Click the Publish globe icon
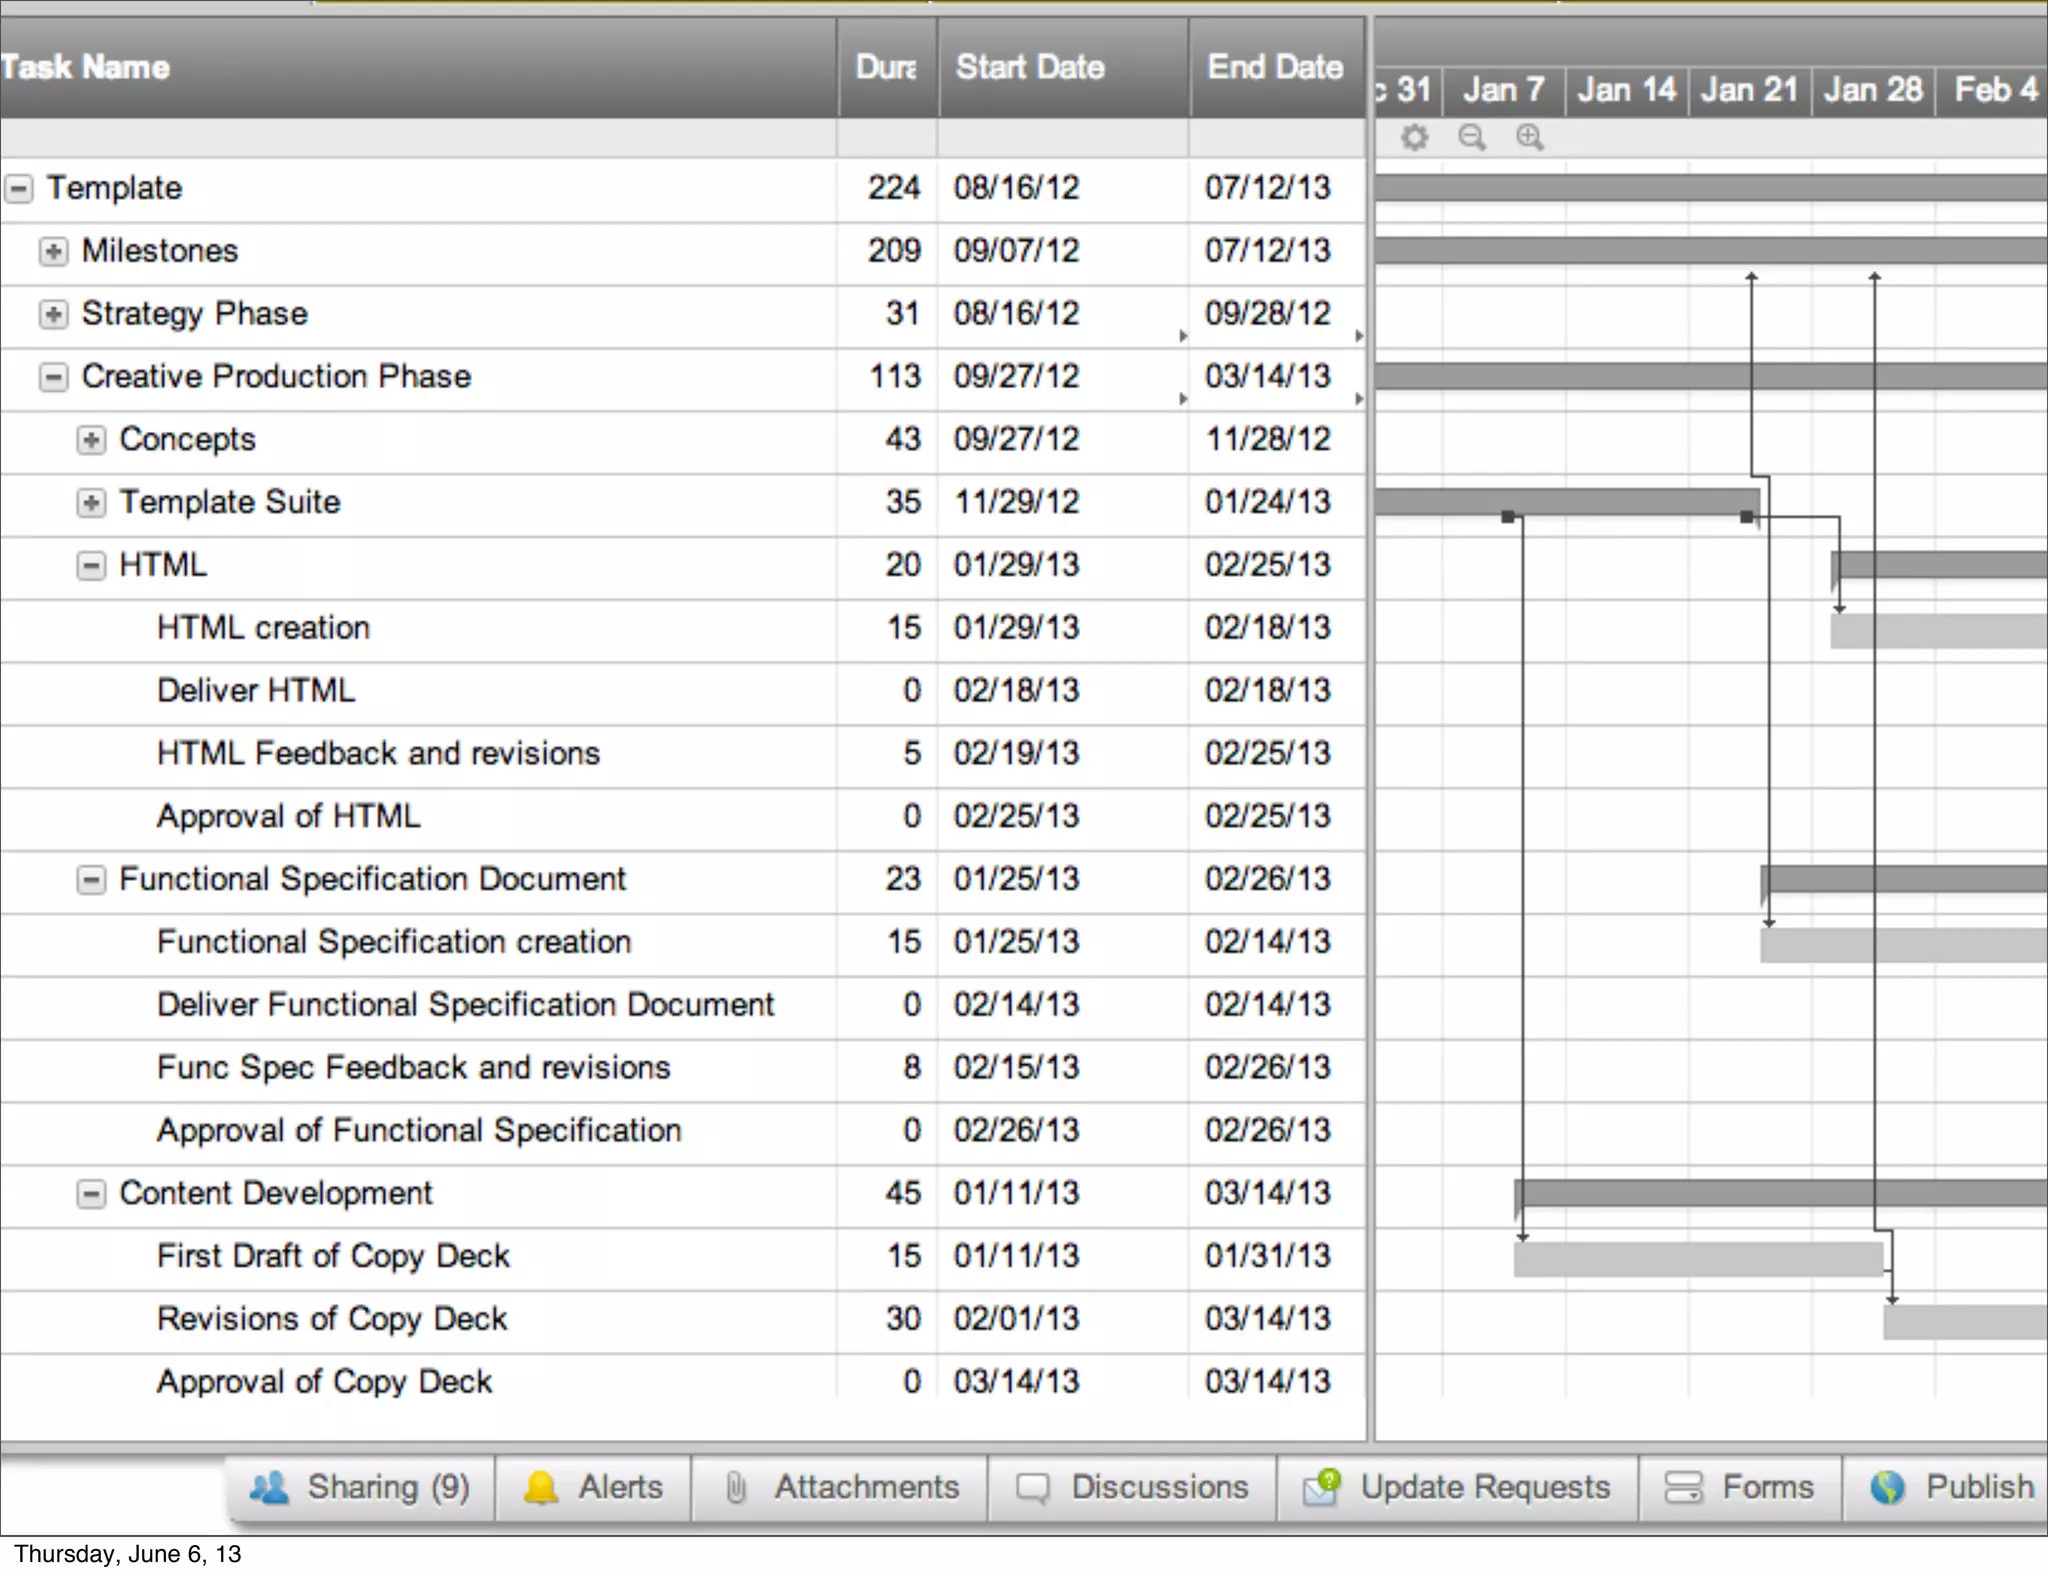This screenshot has height=1576, width=2048. pos(1887,1488)
